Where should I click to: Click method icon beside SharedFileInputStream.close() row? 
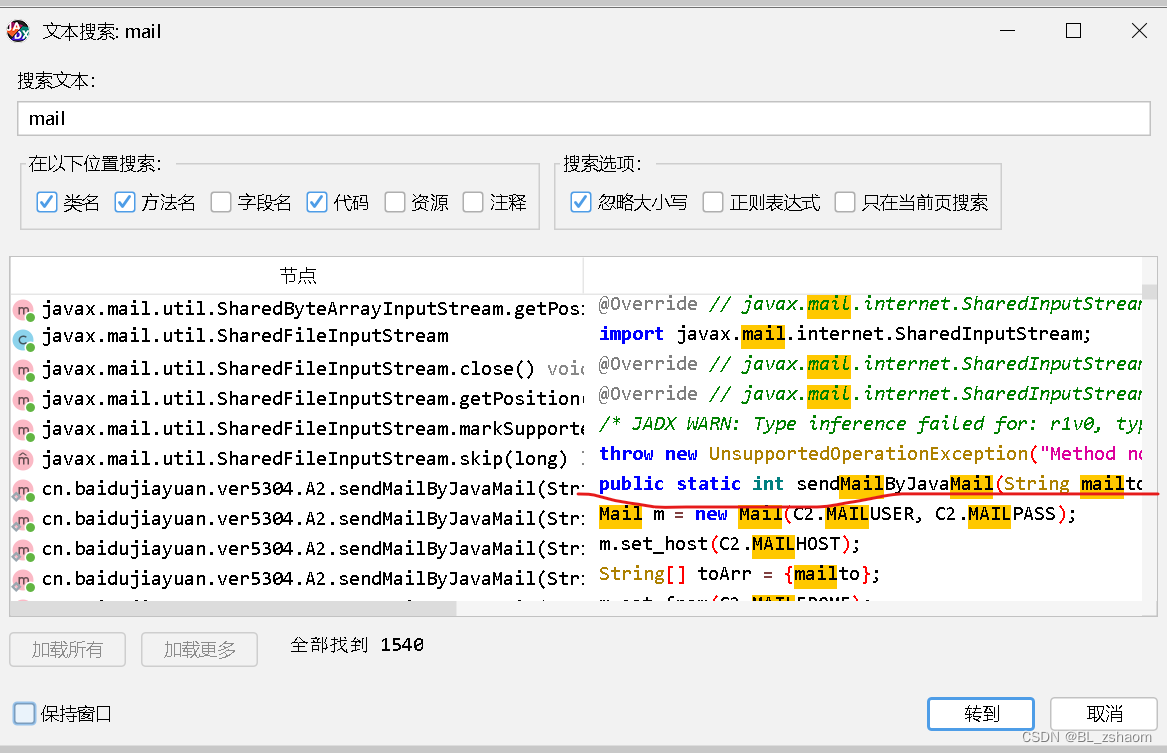tap(24, 370)
